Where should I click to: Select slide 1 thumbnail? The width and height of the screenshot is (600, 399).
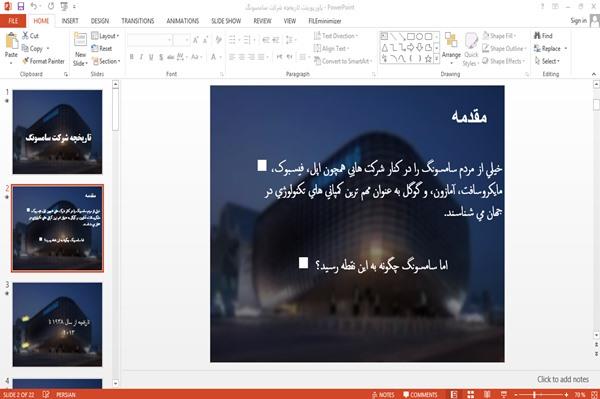pyautogui.click(x=57, y=132)
